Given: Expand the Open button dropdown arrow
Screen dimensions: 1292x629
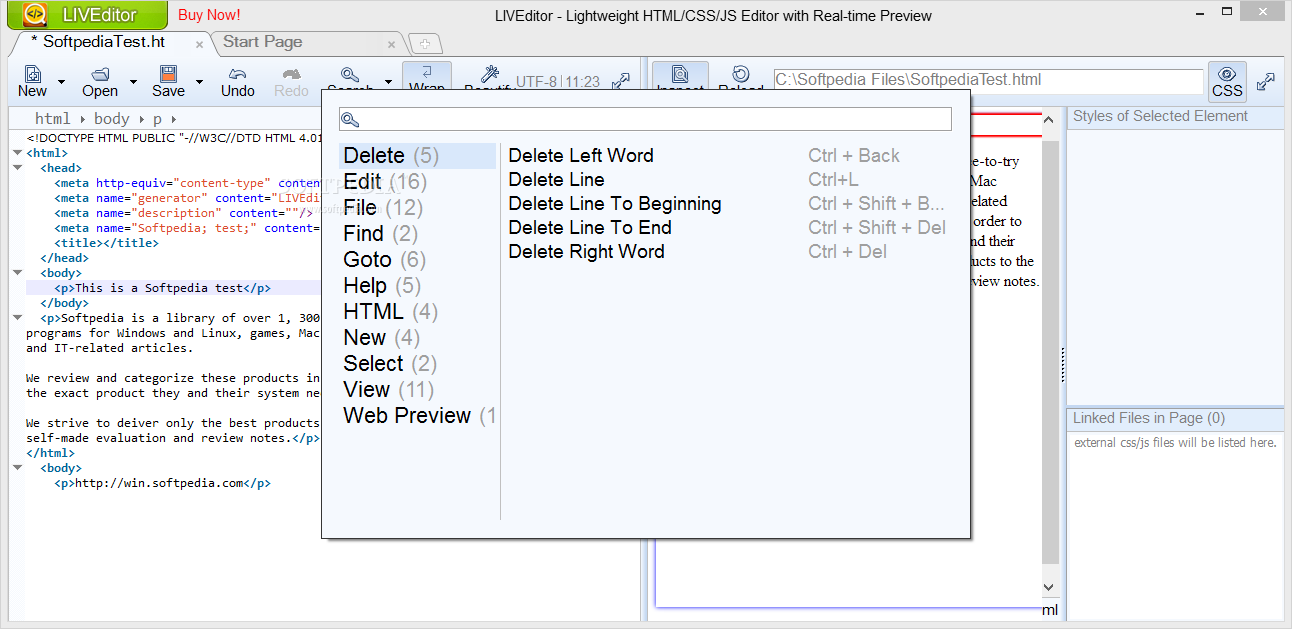Looking at the screenshot, I should (x=133, y=82).
